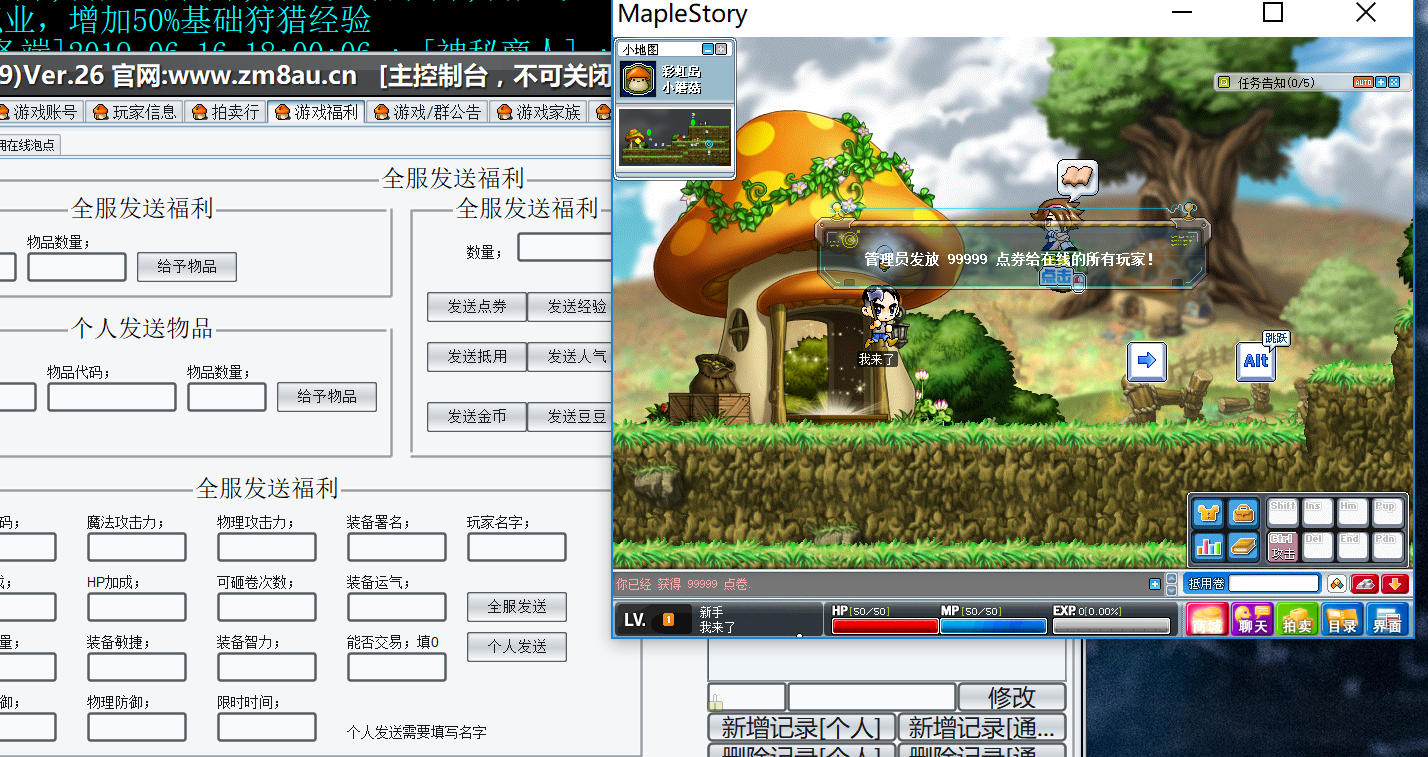Viewport: 1428px width, 757px height.
Task: Click the 发送经验 button
Action: click(570, 307)
